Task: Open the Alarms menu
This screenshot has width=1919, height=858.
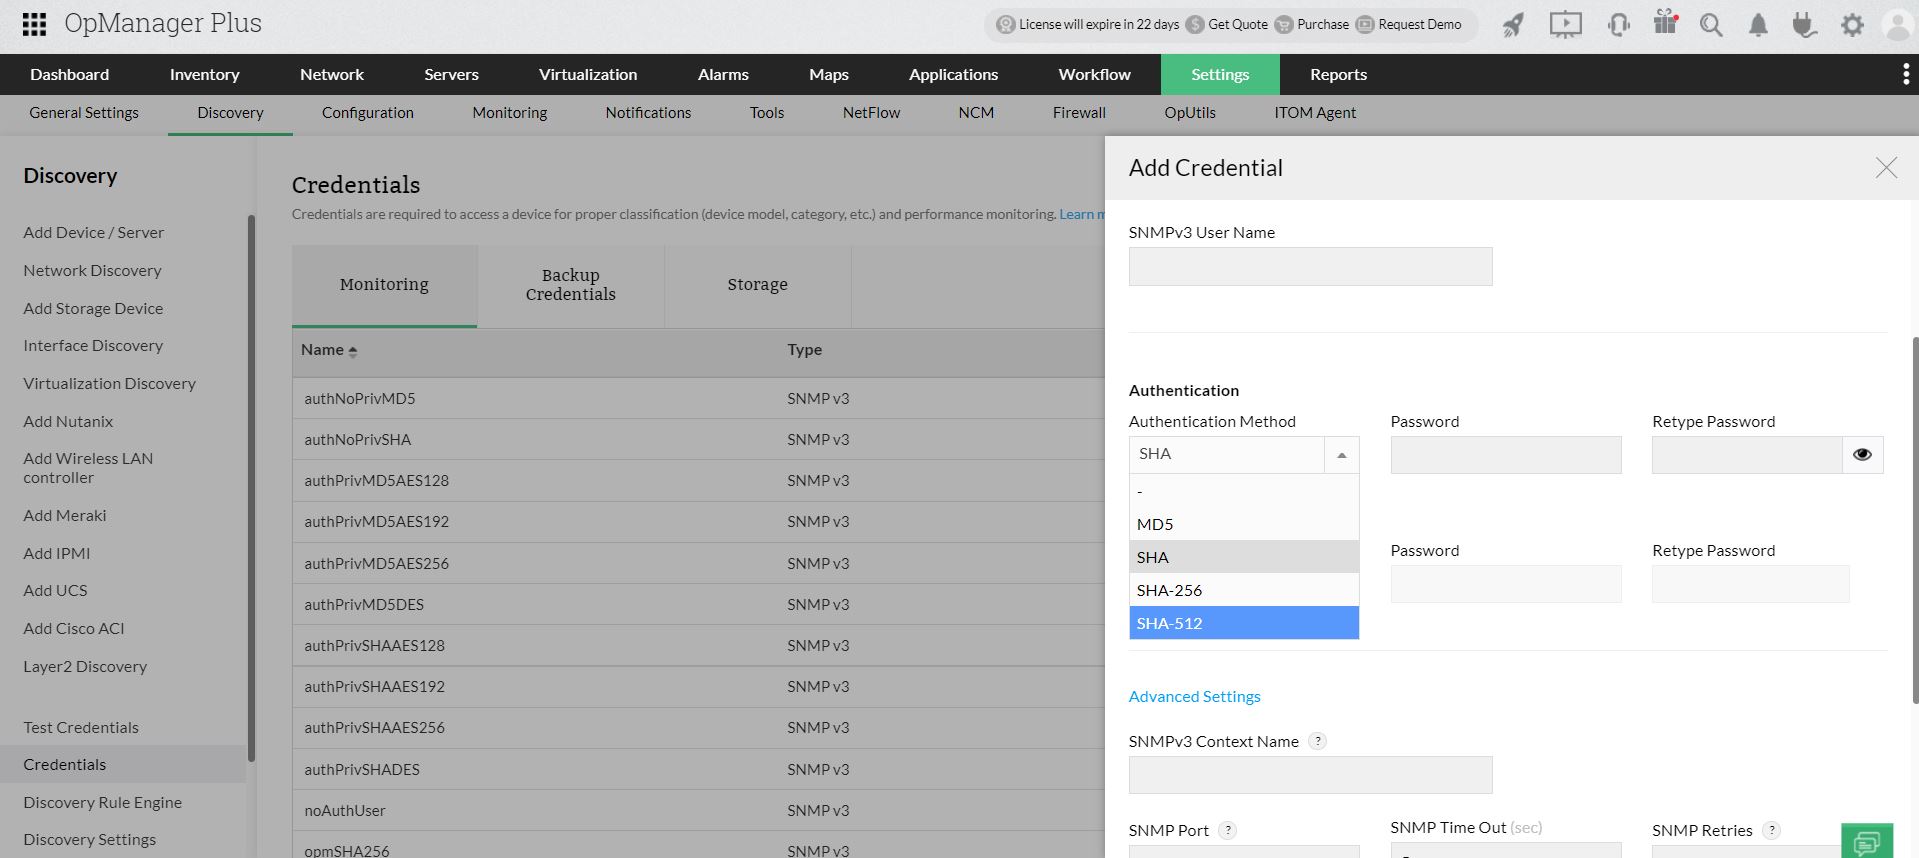Action: point(723,74)
